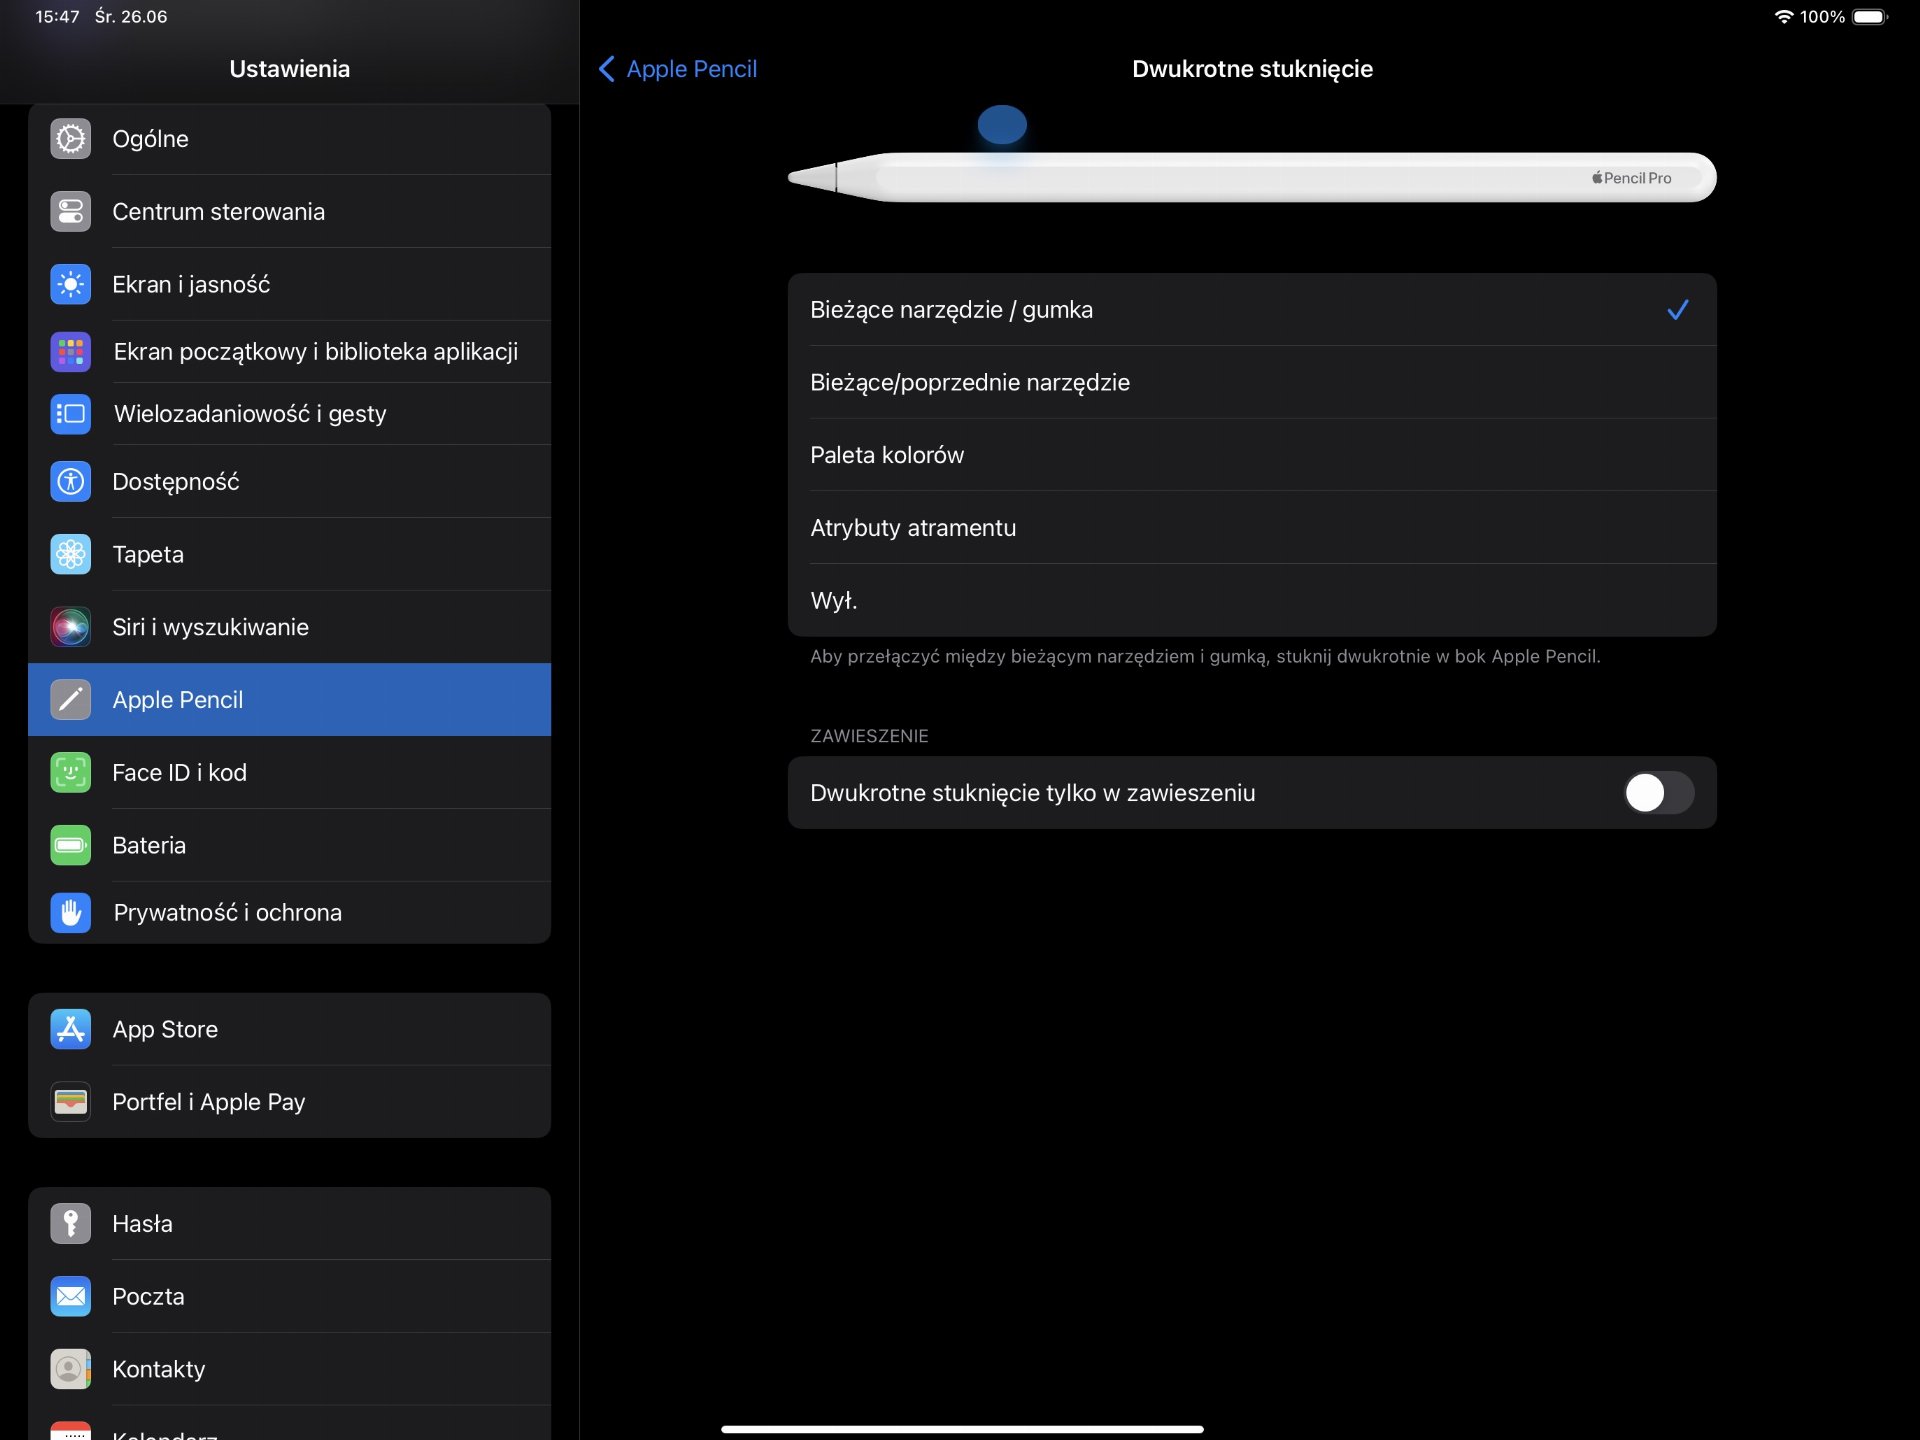Screen dimensions: 1920x1440
Task: Tap Wi-Fi status bar icon
Action: pyautogui.click(x=1784, y=17)
